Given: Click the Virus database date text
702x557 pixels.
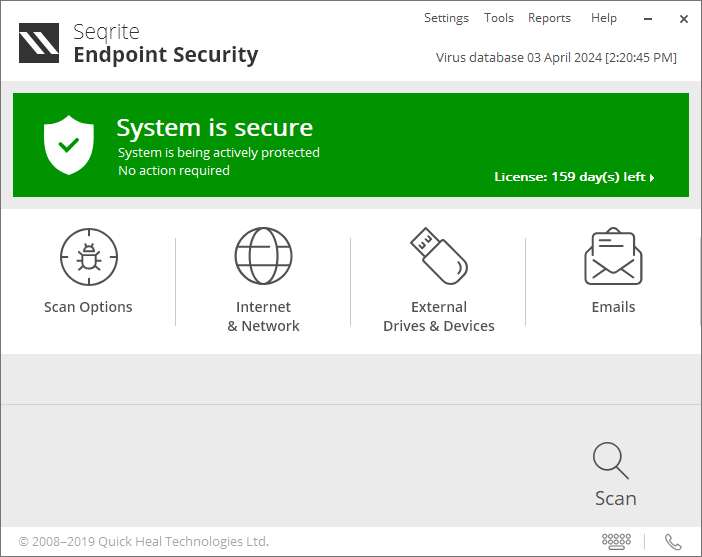Looking at the screenshot, I should [x=556, y=57].
